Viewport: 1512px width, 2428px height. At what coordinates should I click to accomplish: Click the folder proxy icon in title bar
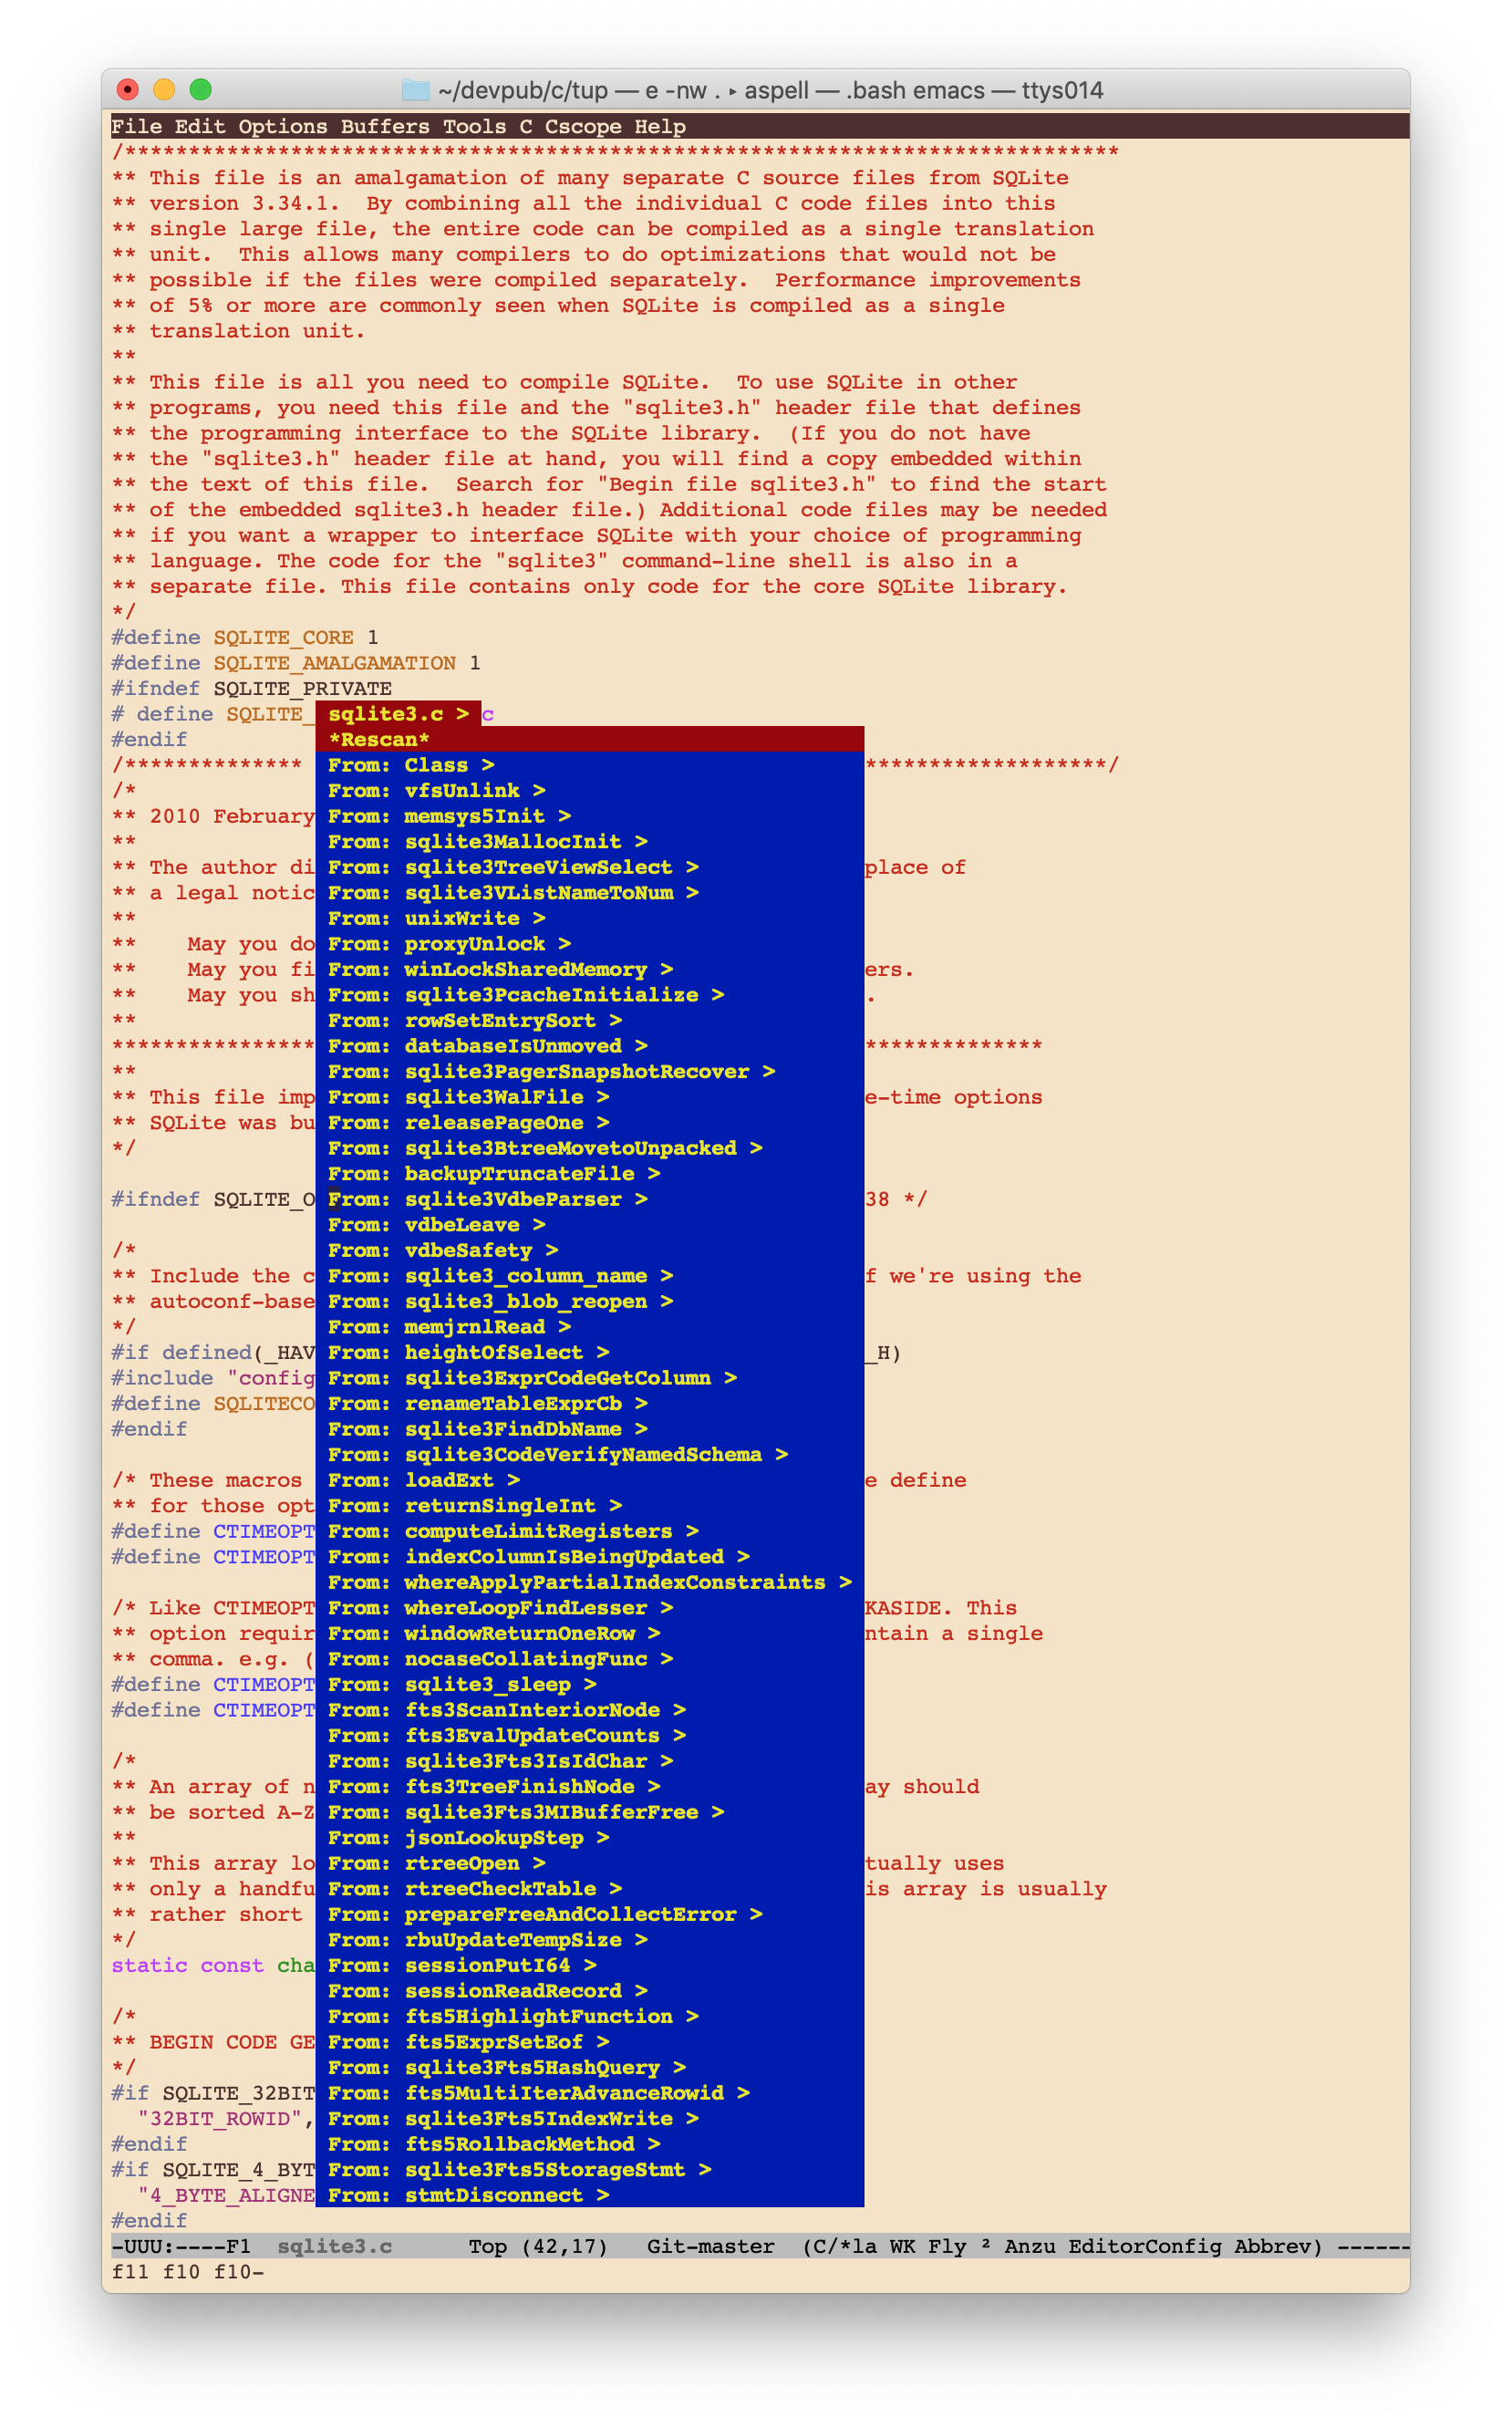(x=416, y=90)
